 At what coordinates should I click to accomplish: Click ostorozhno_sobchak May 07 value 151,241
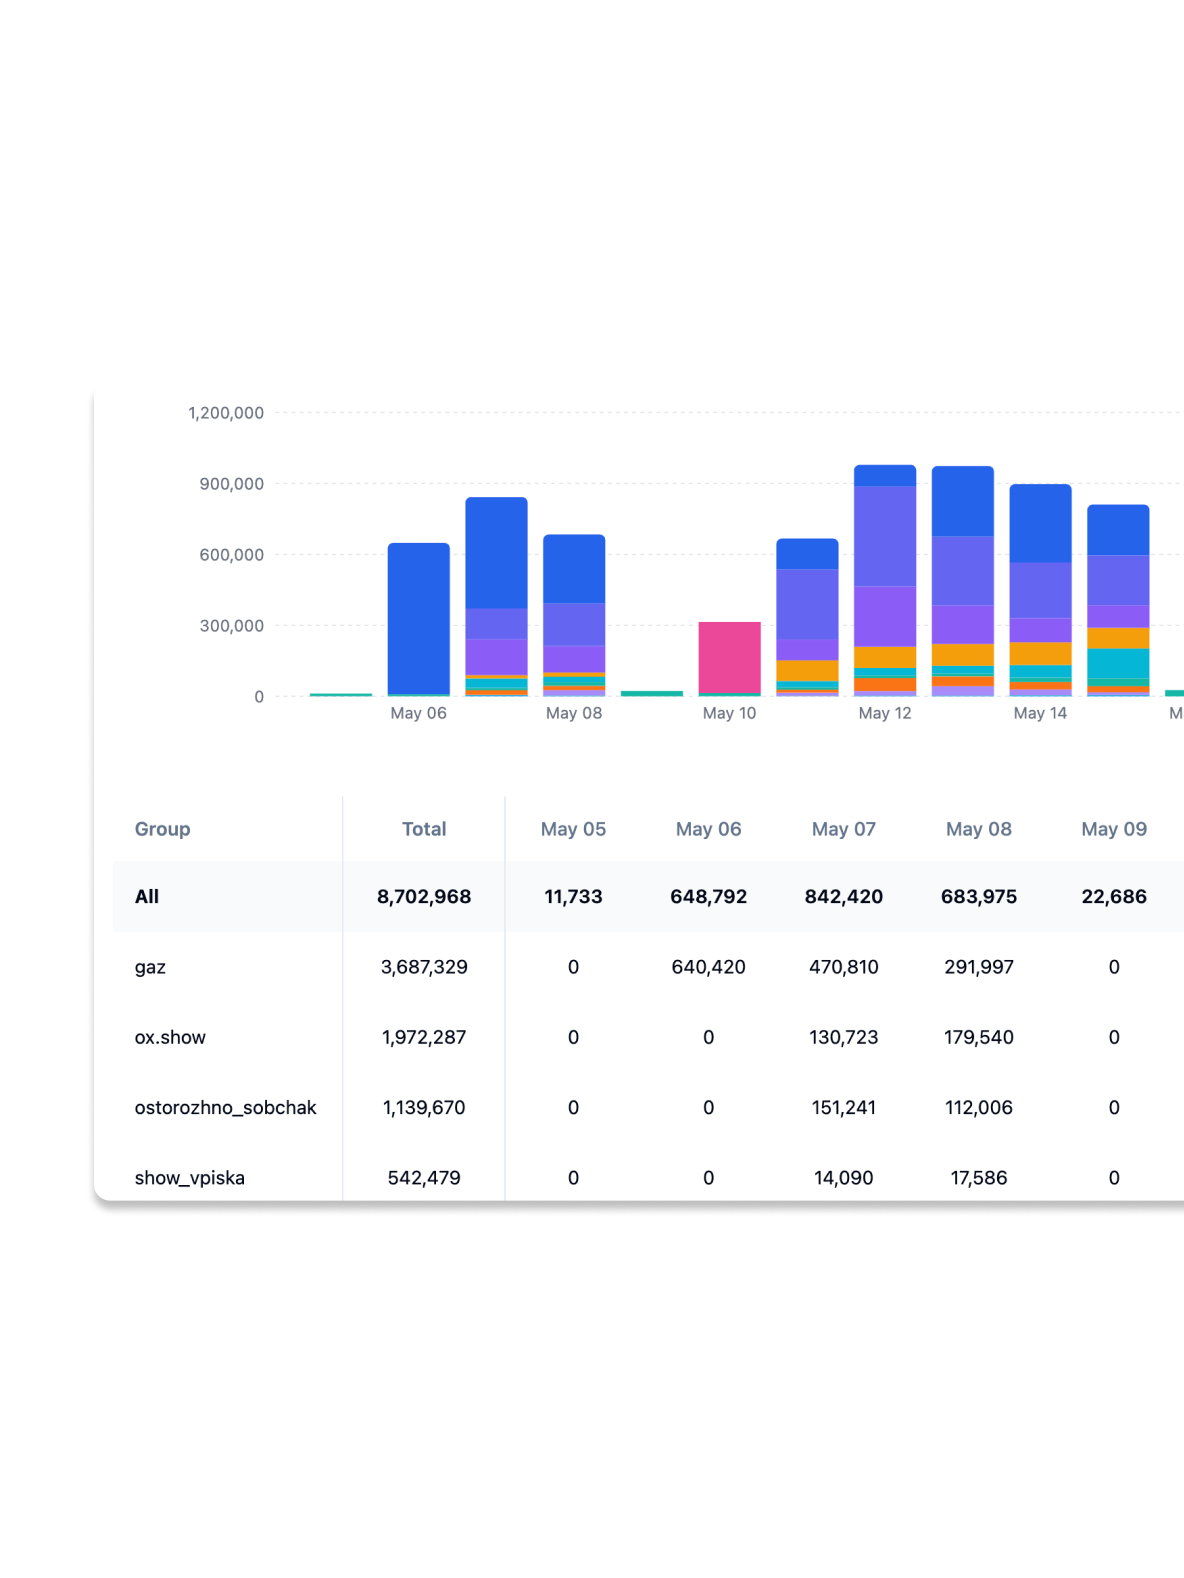click(x=843, y=1107)
